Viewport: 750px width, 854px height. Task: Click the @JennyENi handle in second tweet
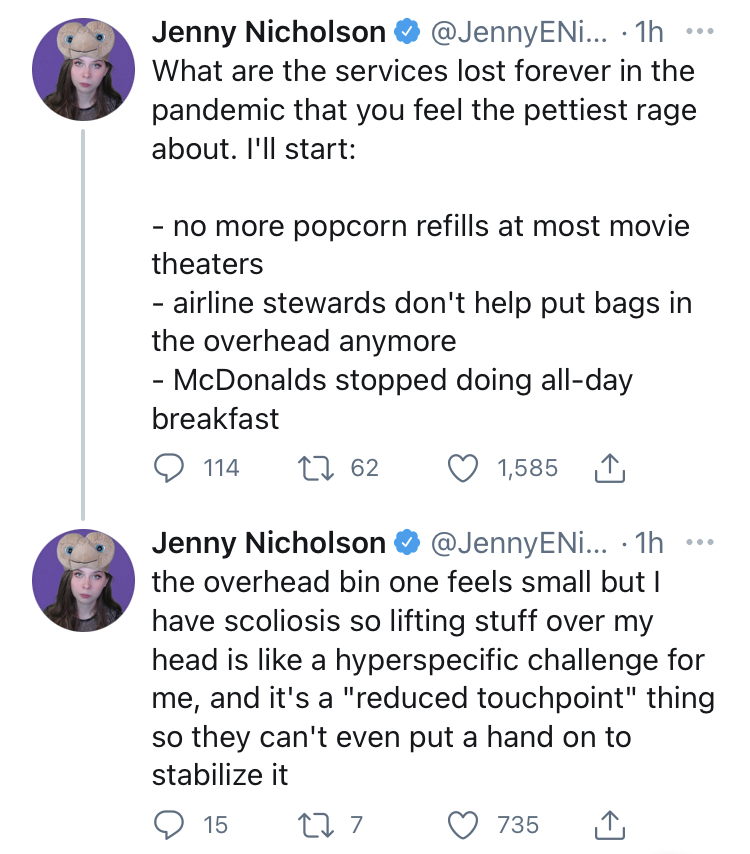pos(519,543)
